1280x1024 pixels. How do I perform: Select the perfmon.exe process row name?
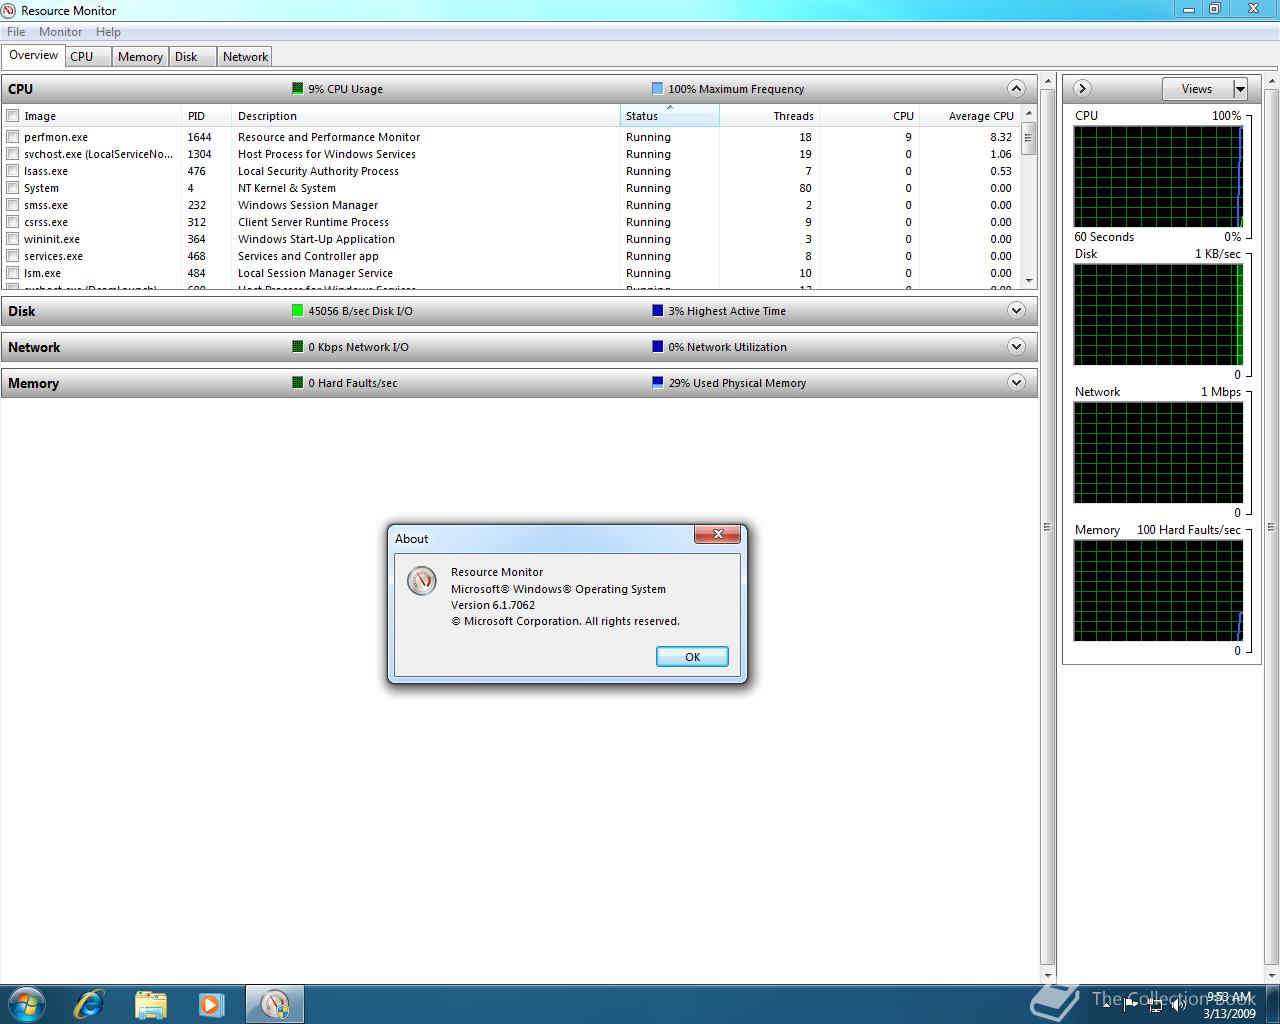[56, 137]
